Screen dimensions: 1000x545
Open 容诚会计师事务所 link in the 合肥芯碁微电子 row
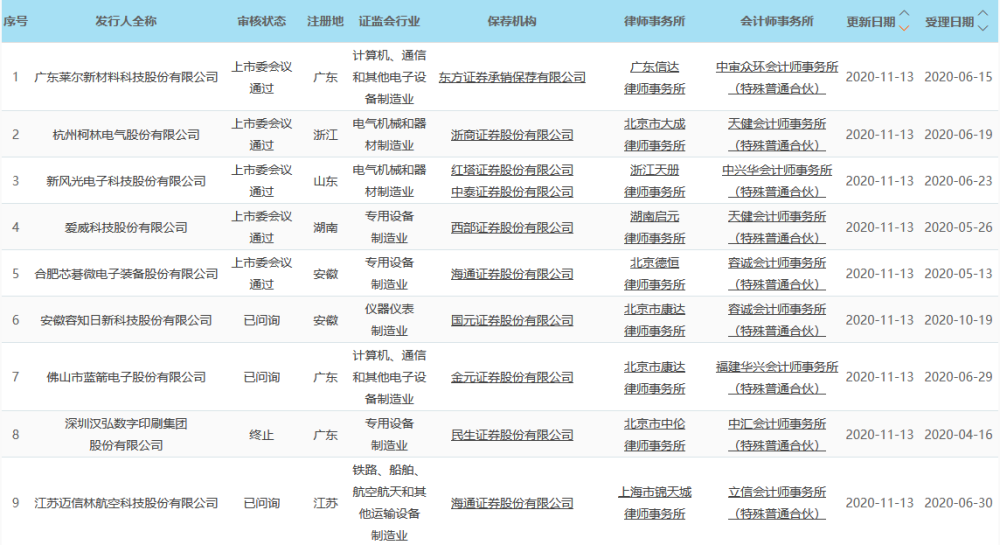coord(777,274)
